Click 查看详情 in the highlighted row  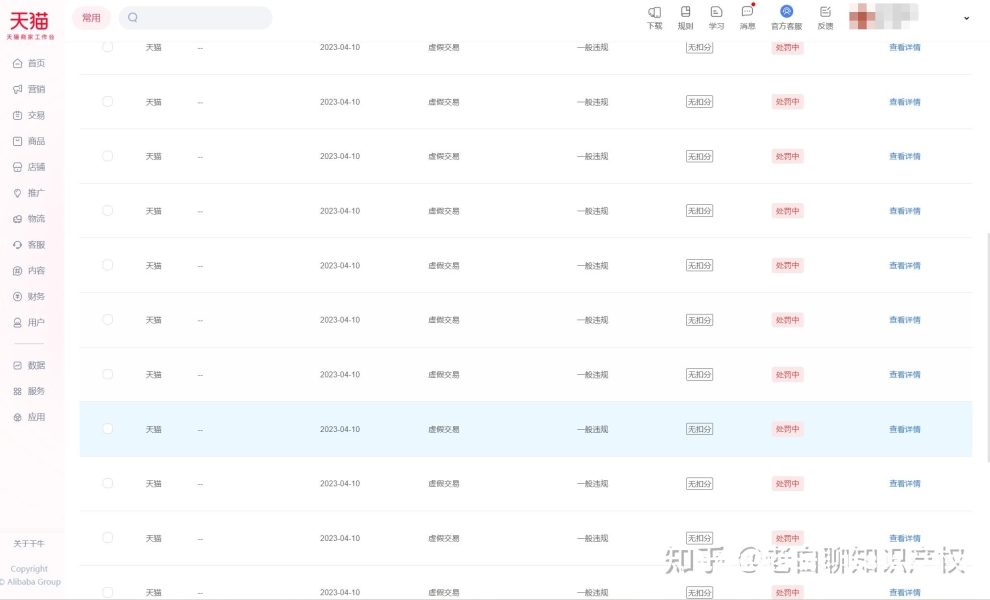(x=904, y=429)
